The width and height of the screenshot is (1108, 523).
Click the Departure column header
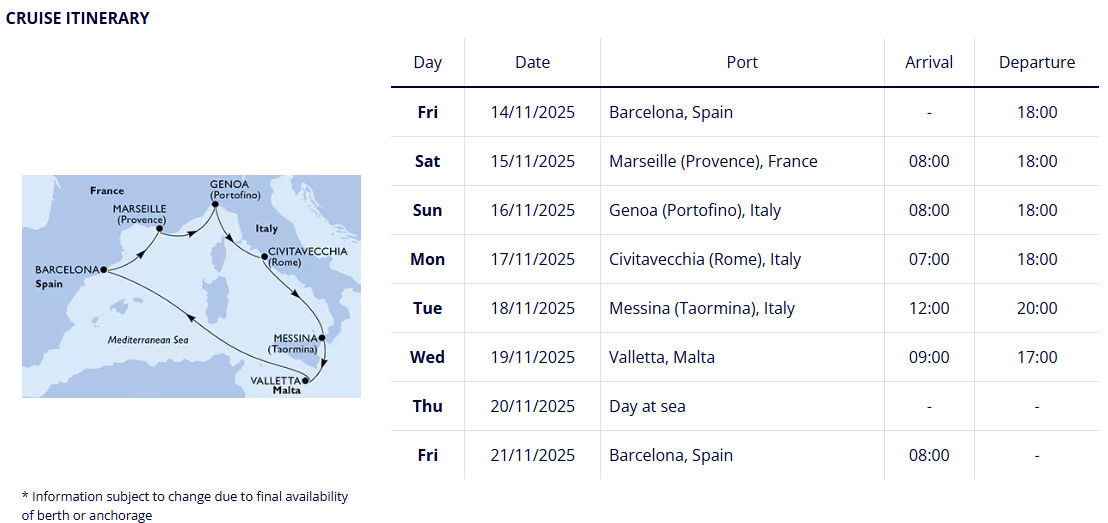(x=1036, y=62)
